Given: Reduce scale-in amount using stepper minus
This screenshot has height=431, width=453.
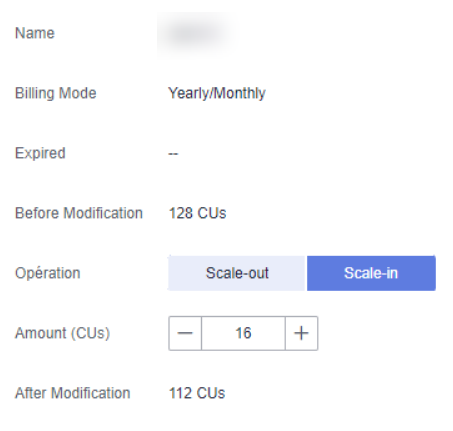Looking at the screenshot, I should (185, 333).
